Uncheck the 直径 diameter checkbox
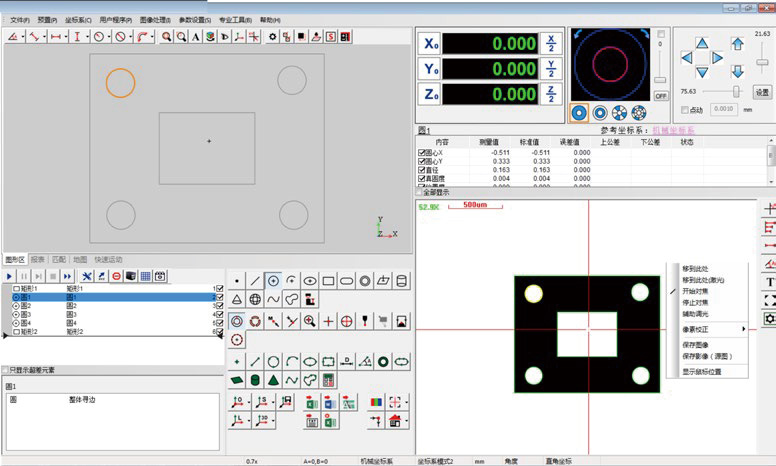 422,171
